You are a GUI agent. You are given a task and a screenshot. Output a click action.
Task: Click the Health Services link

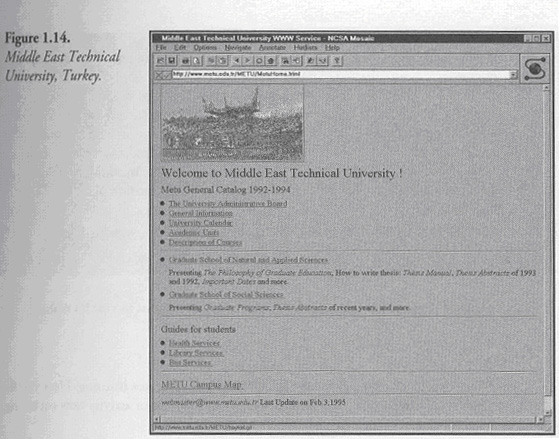click(x=194, y=343)
